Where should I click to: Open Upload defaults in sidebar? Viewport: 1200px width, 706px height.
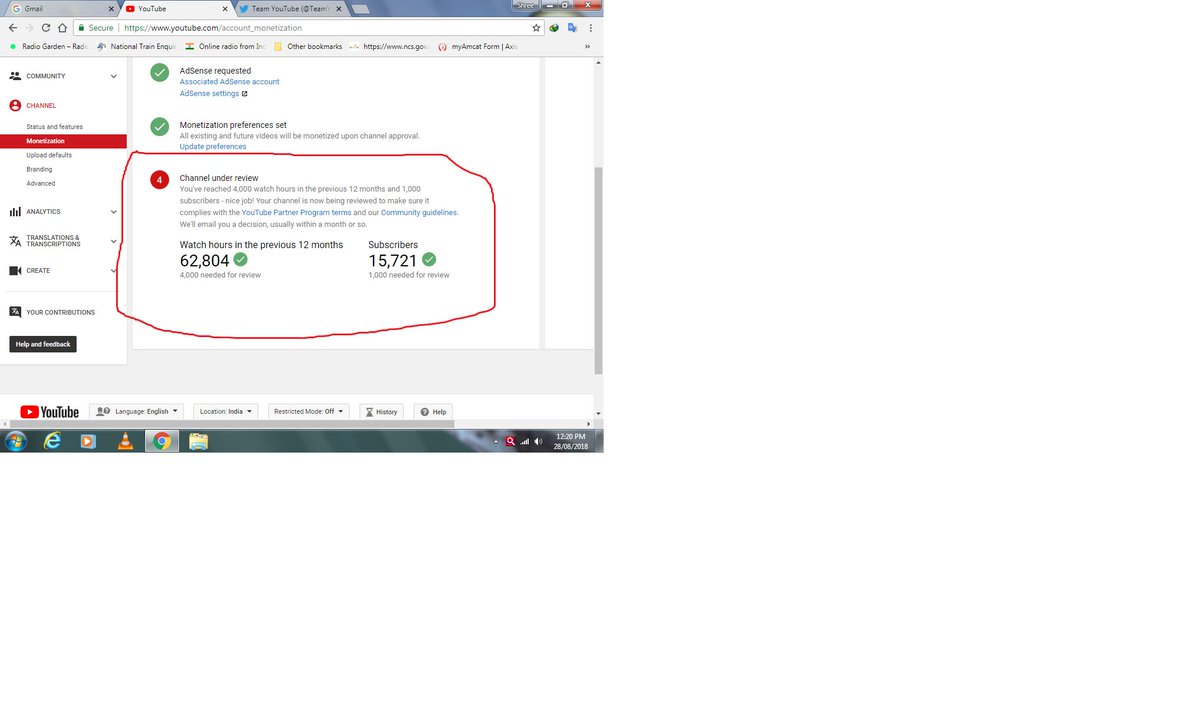(49, 155)
